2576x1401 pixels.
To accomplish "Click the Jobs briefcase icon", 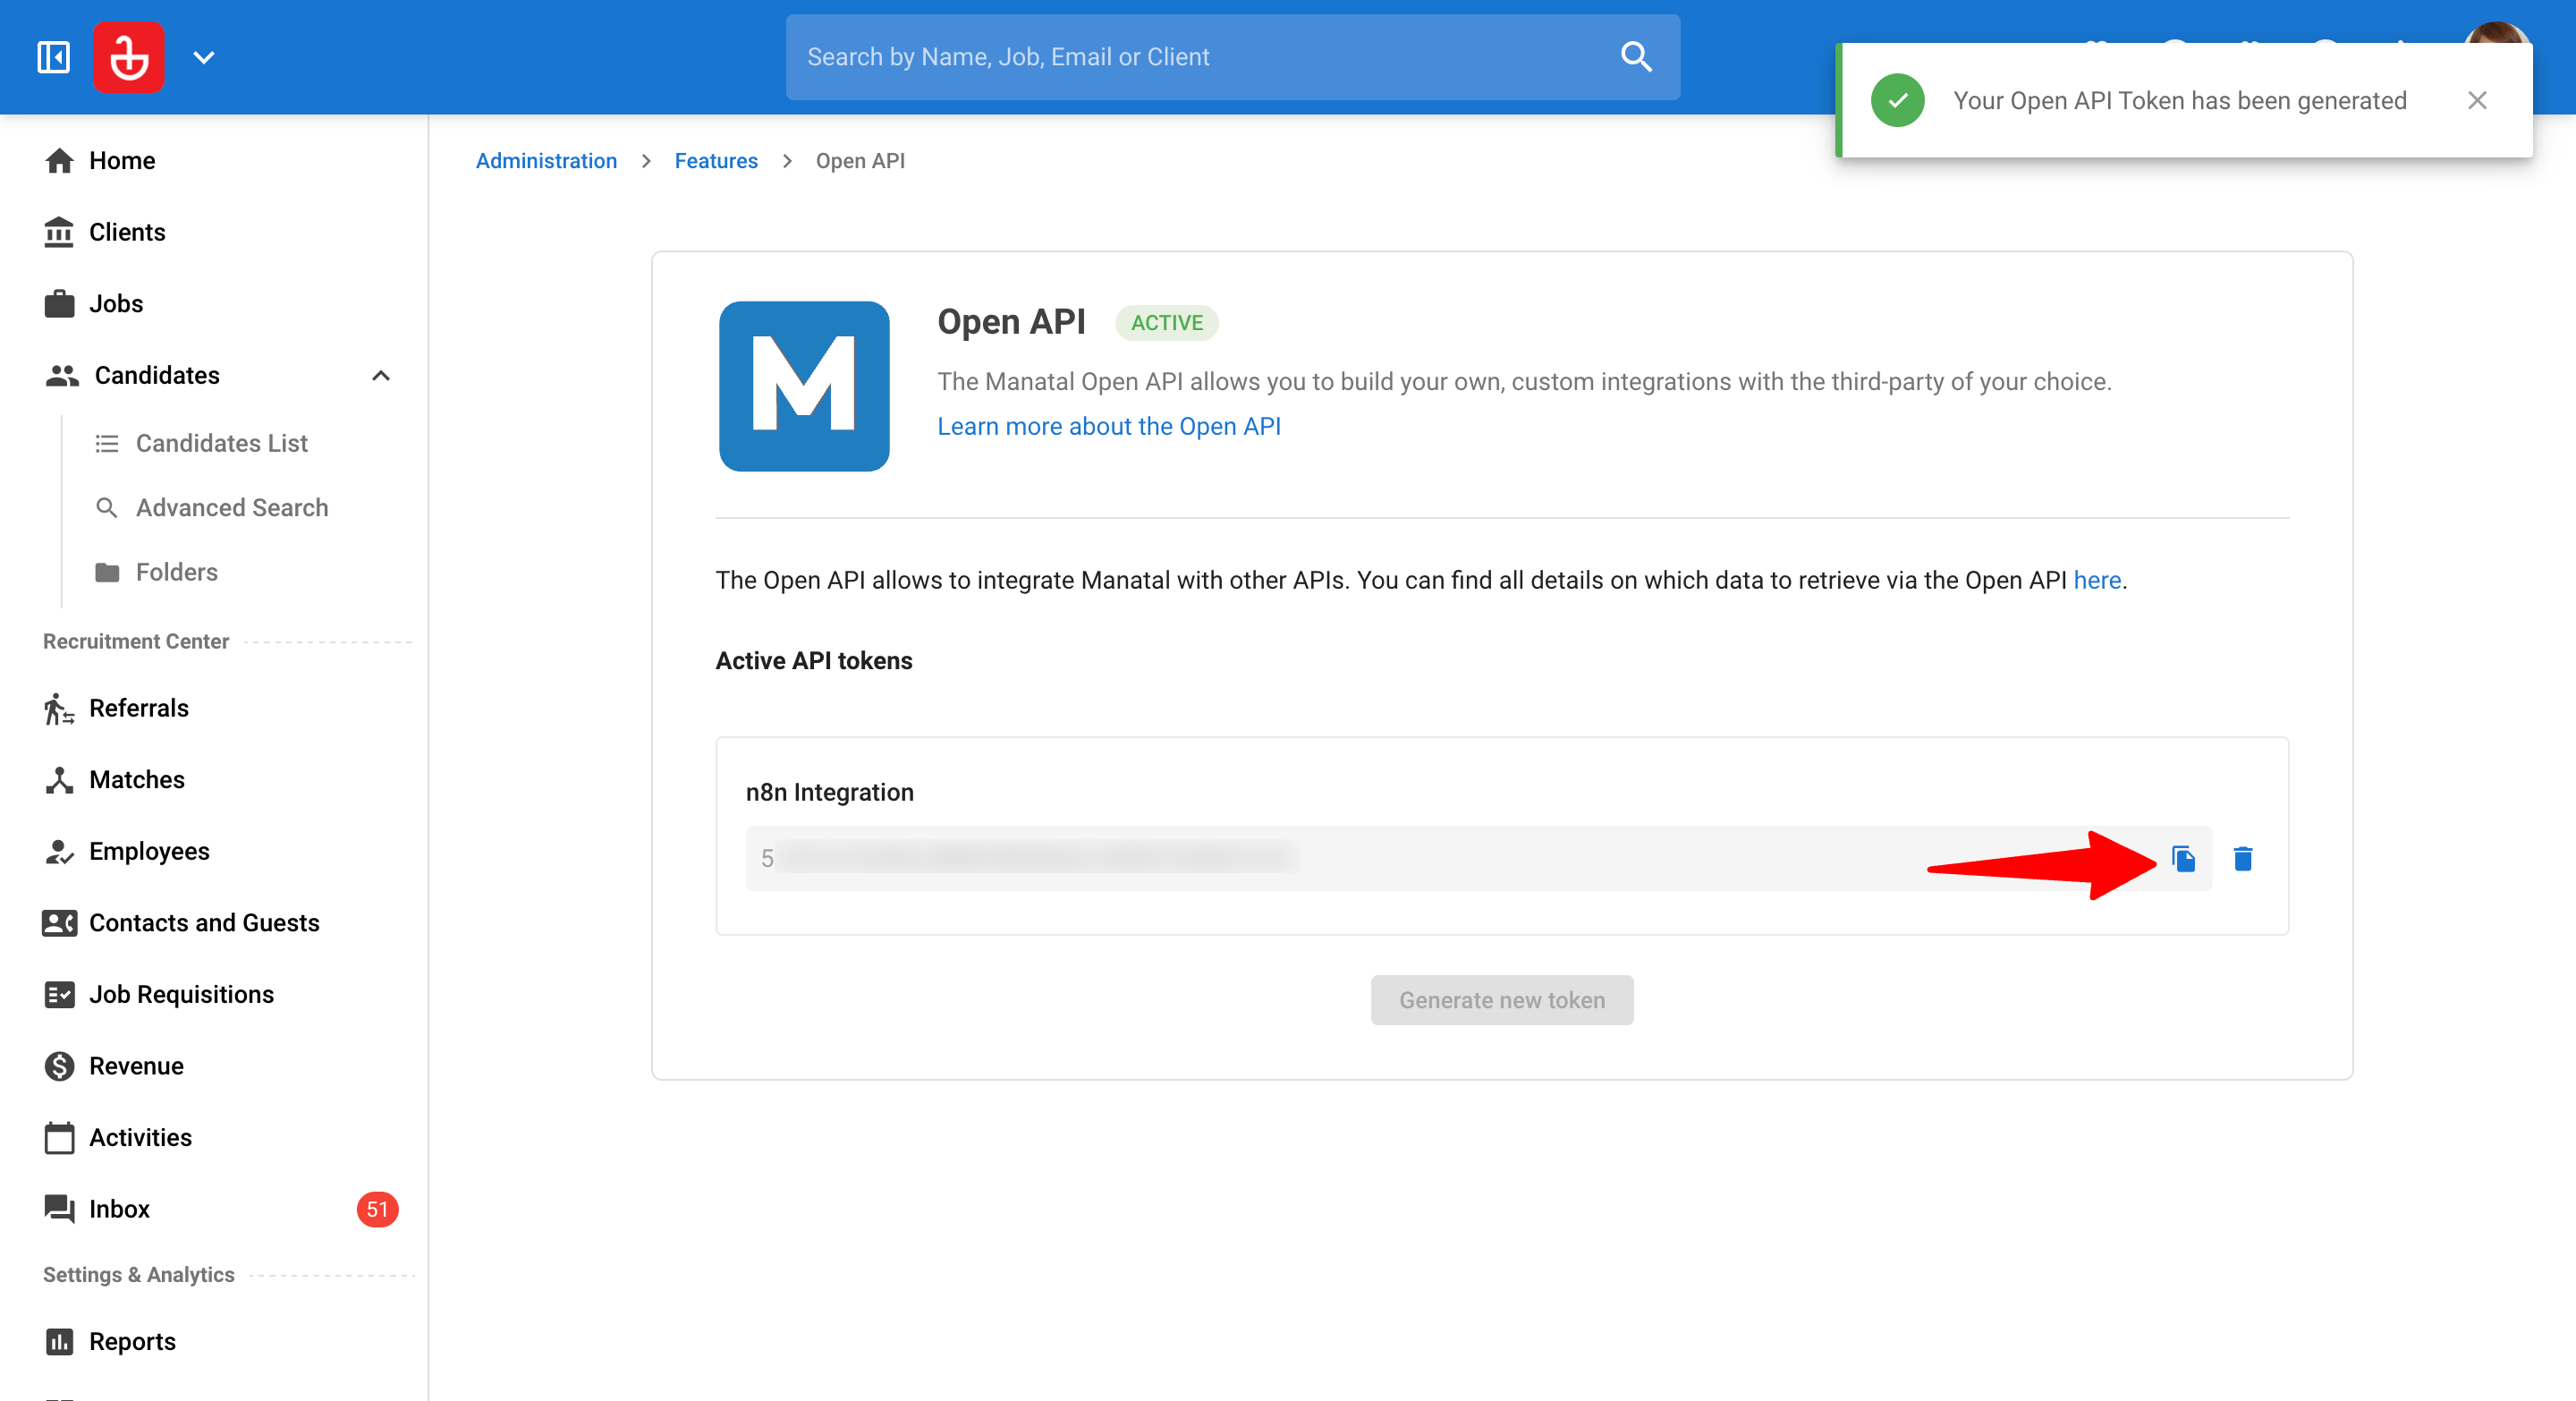I will point(59,304).
